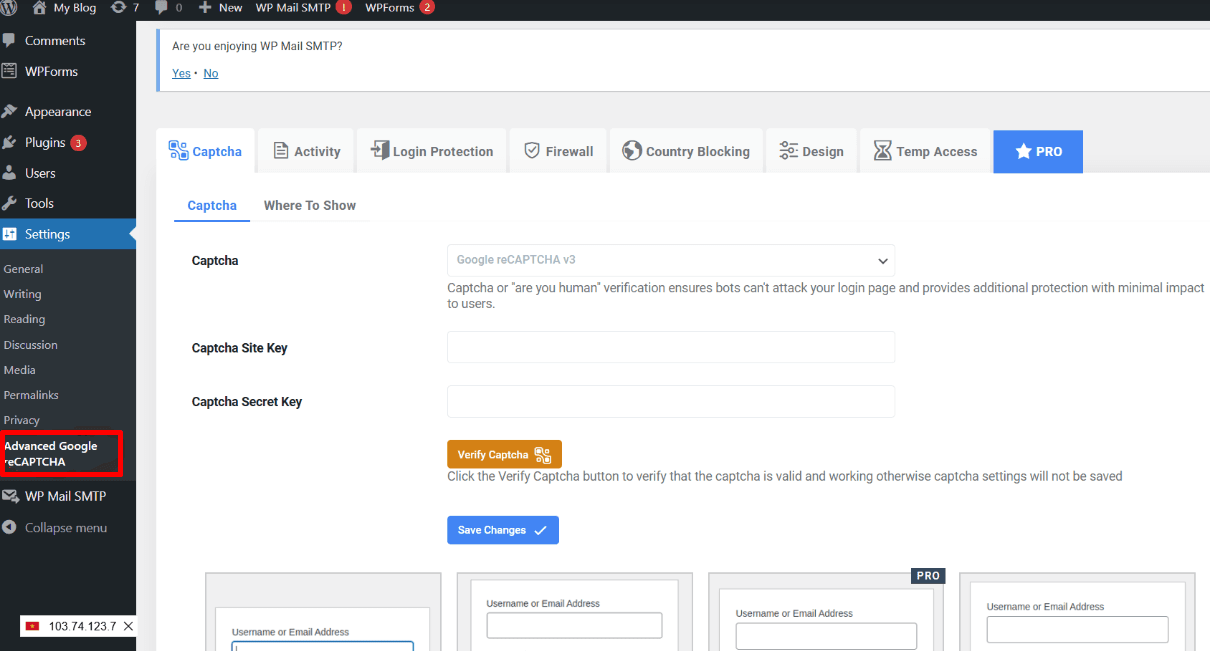Click the Firewall shield icon
Image resolution: width=1210 pixels, height=651 pixels.
tap(531, 150)
